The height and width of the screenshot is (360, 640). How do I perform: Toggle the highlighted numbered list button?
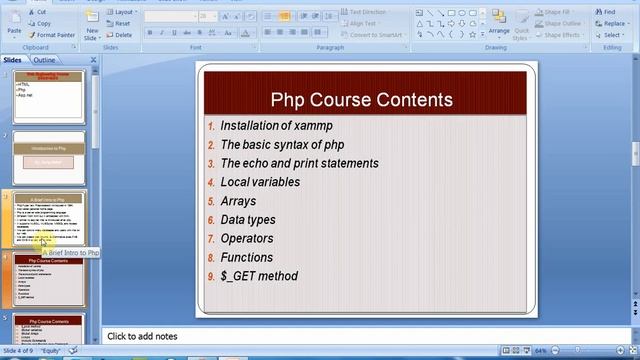coord(284,16)
